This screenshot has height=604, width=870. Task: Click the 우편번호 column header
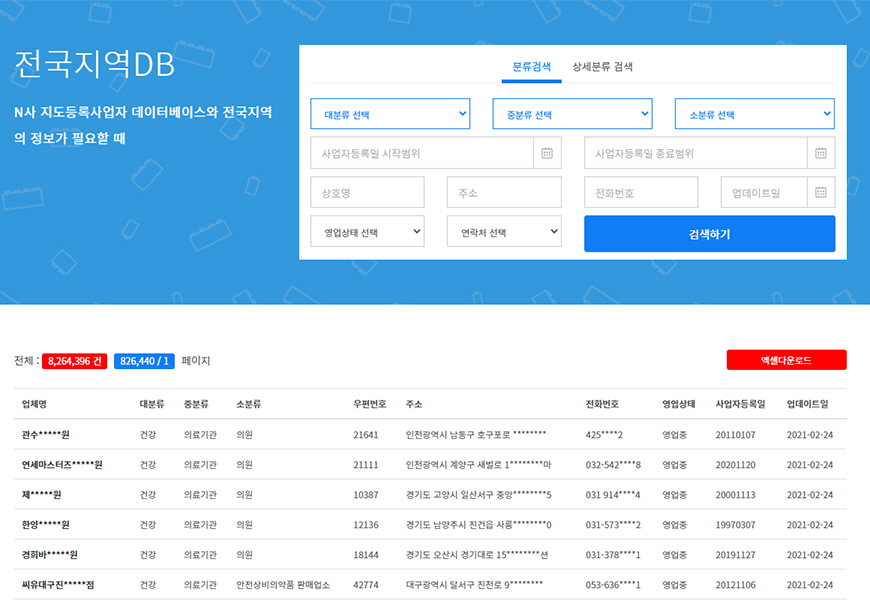tap(370, 404)
